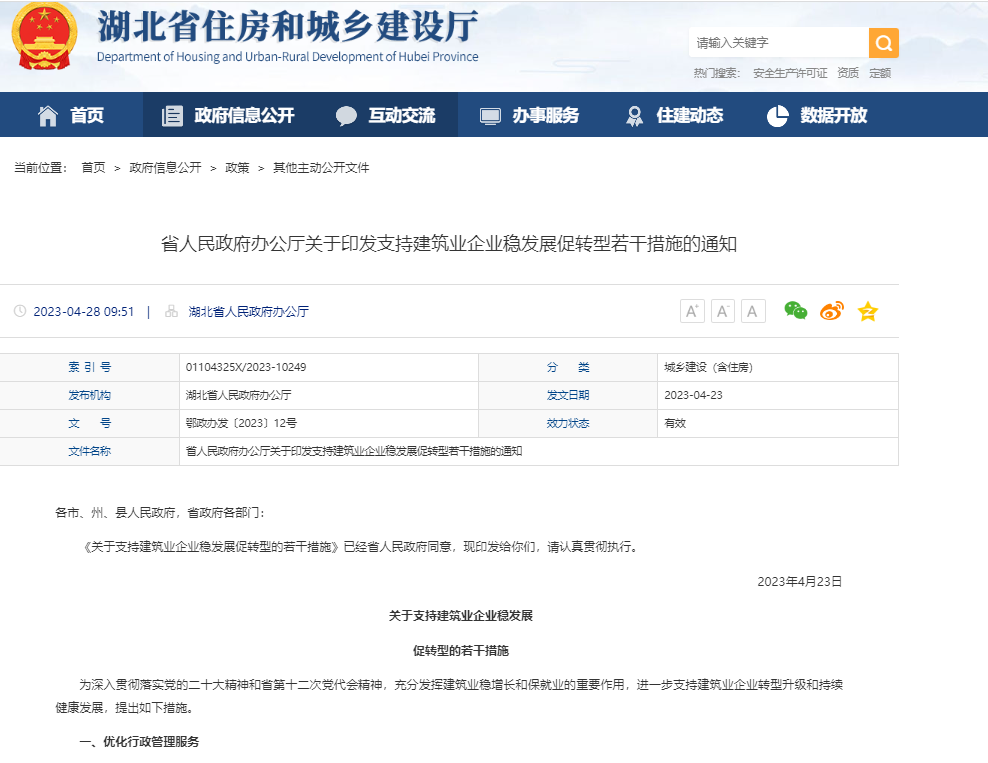Share the article via Weibo icon

click(831, 311)
